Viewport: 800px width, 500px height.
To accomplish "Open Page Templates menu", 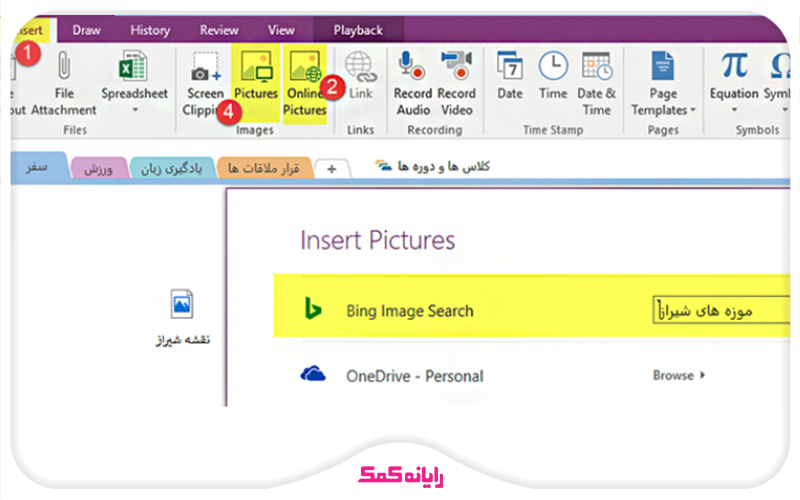I will pos(663,84).
